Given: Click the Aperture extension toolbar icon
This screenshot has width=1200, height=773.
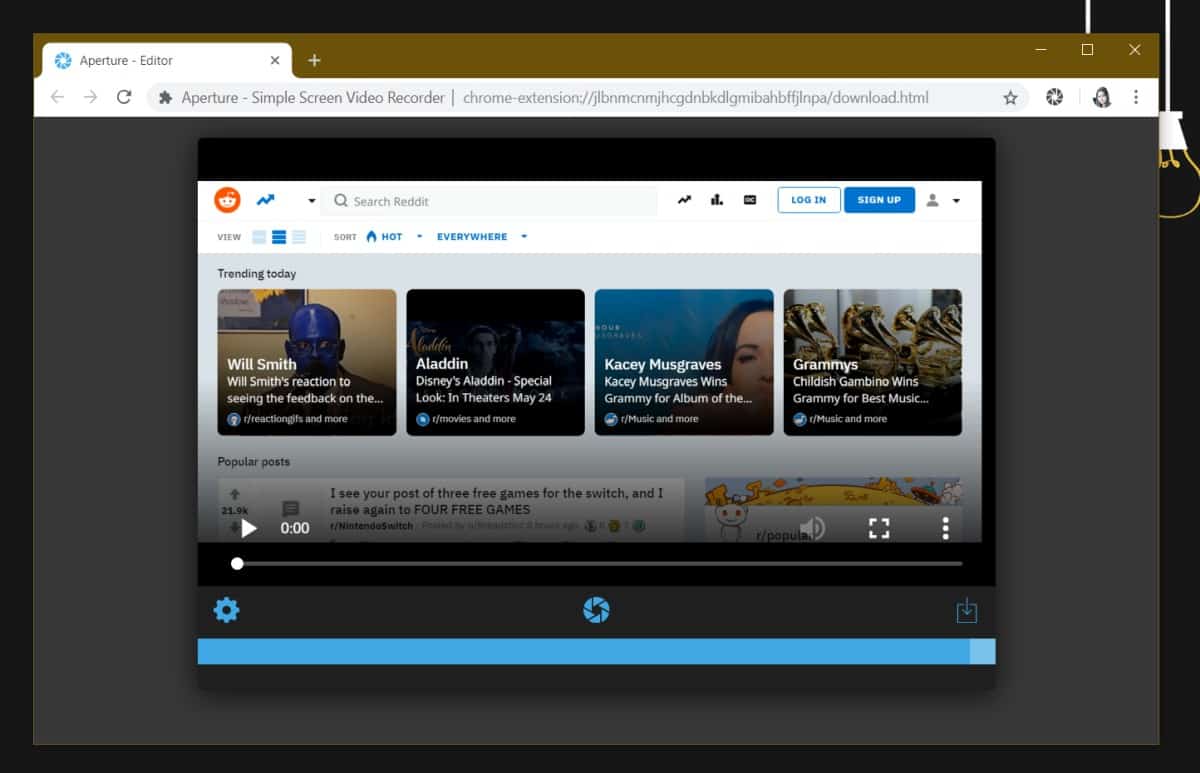Looking at the screenshot, I should click(1054, 97).
